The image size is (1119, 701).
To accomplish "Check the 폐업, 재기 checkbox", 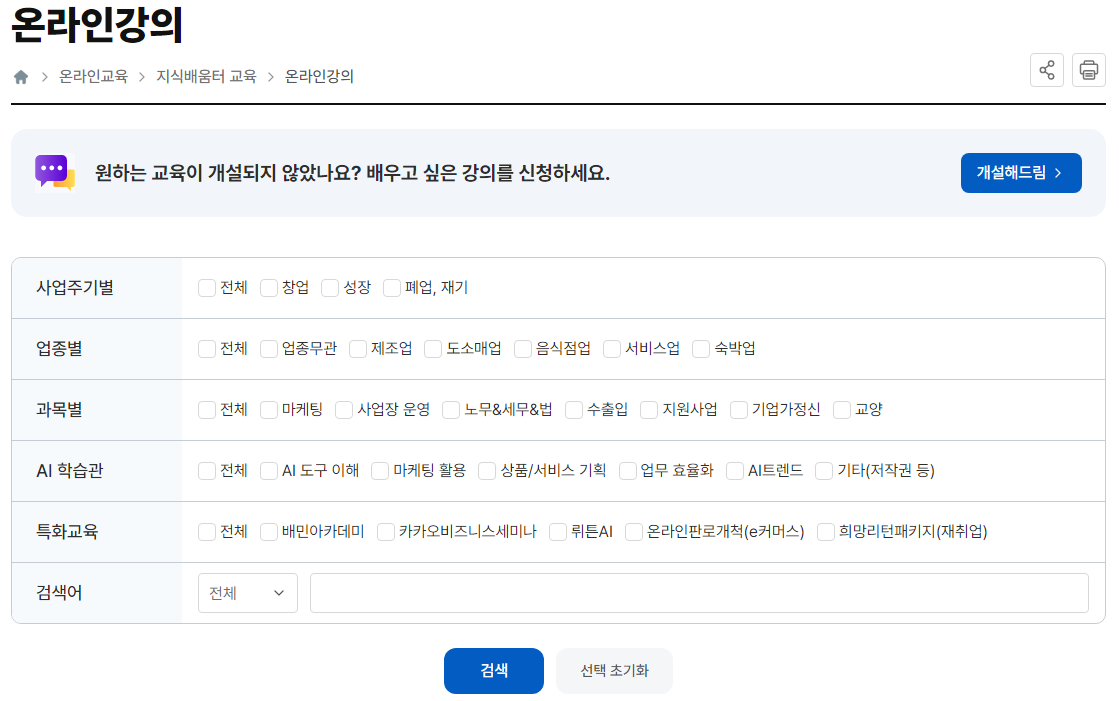I will 392,288.
